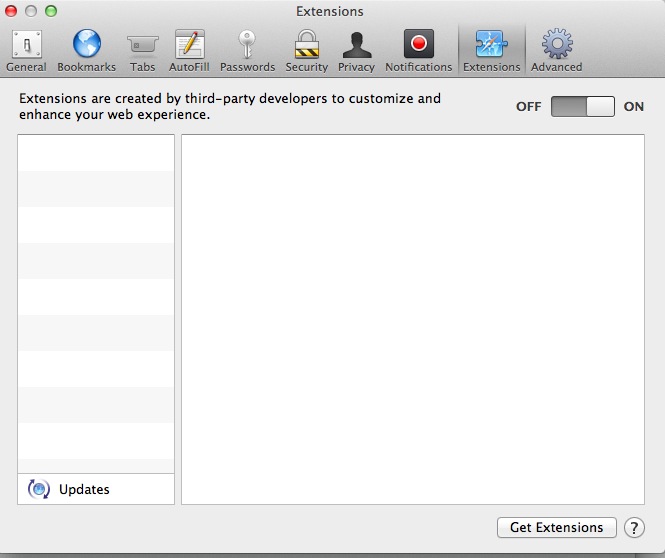Switch to the Tabs preferences pane
The width and height of the screenshot is (665, 558).
click(x=142, y=50)
